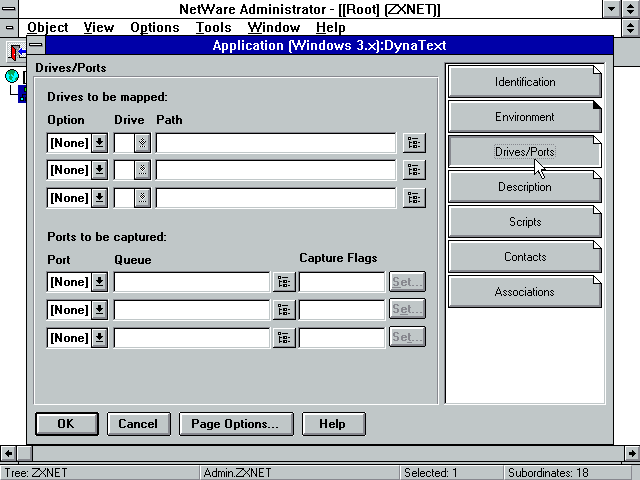Open second Option dropdown in drives section
Screen dimensions: 640x480
coord(99,170)
